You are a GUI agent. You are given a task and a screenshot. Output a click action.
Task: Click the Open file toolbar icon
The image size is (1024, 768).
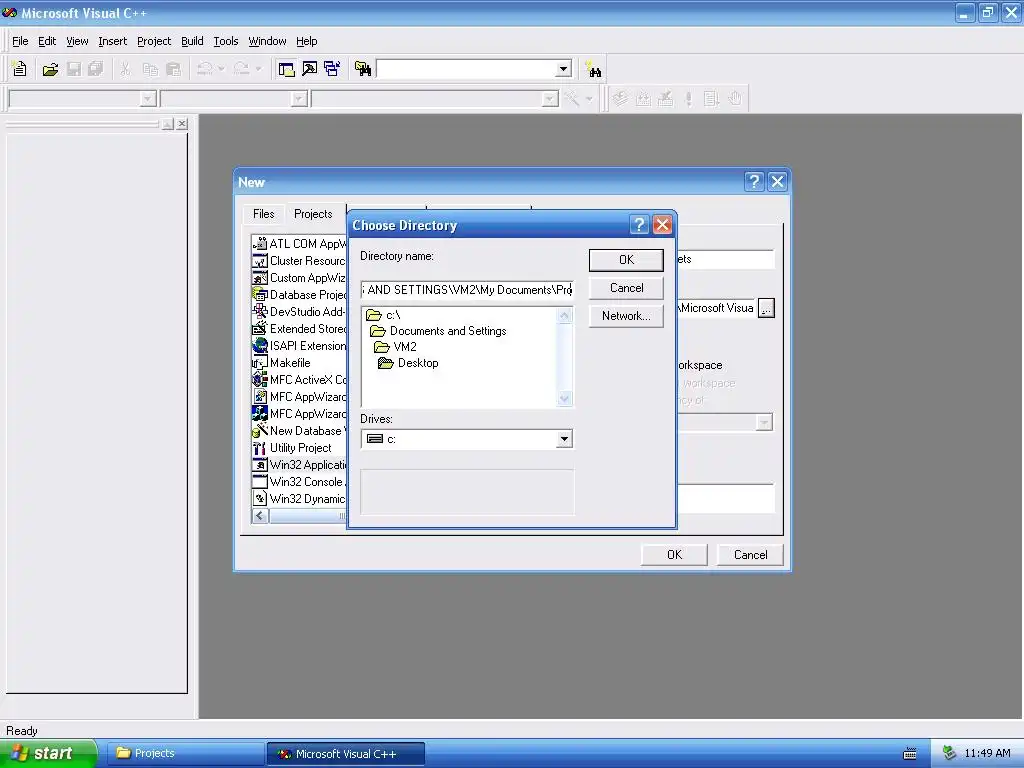pos(50,69)
